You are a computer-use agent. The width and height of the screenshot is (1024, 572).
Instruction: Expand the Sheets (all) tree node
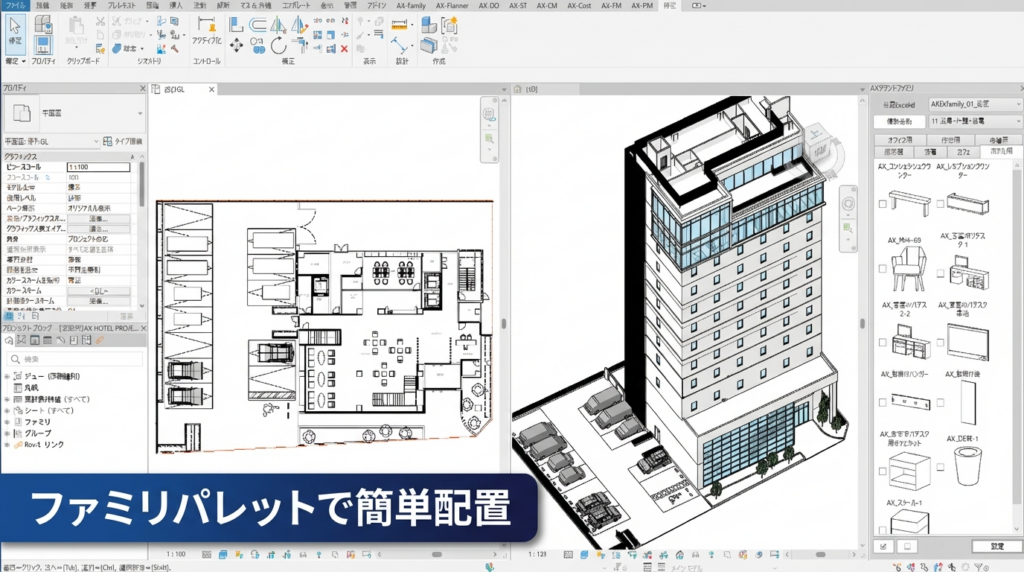[7, 412]
